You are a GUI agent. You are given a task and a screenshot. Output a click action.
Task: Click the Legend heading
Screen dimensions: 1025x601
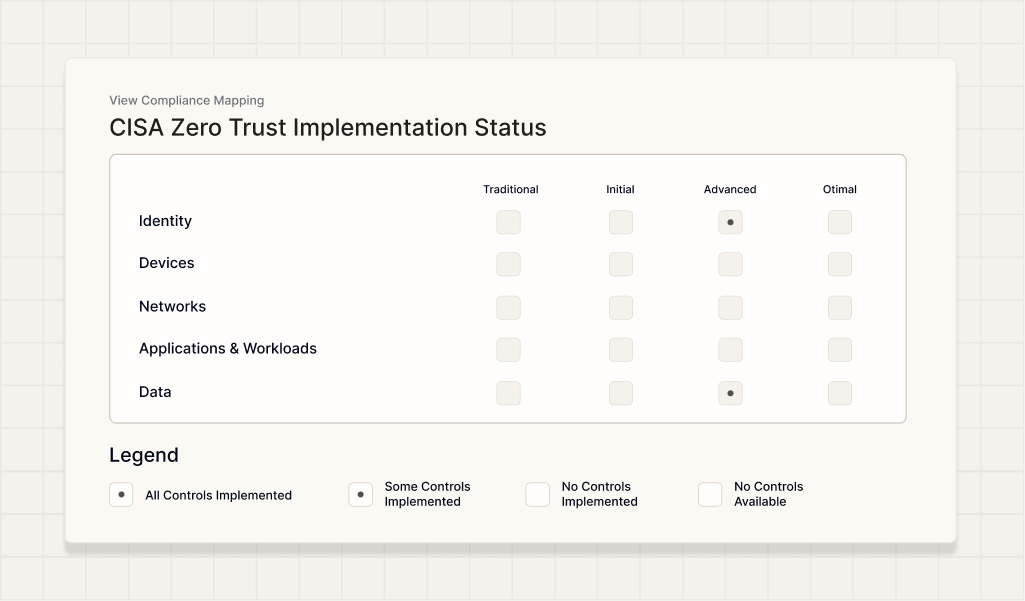[x=144, y=455]
